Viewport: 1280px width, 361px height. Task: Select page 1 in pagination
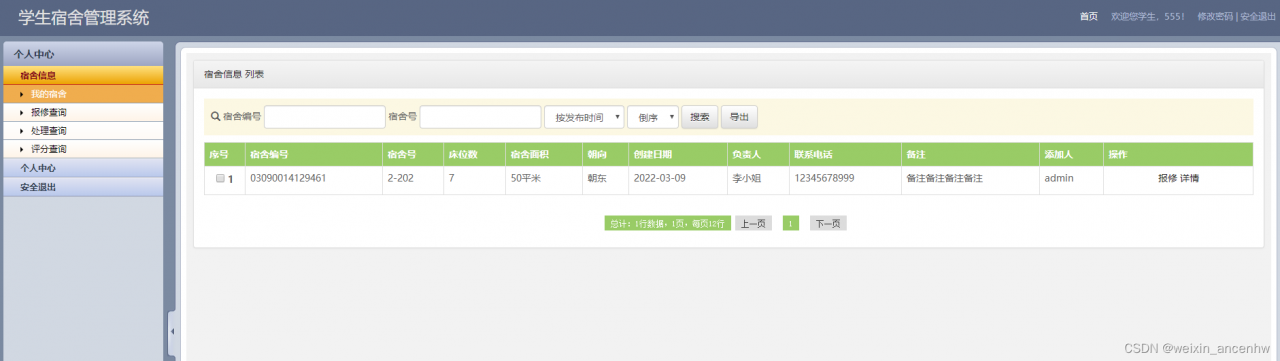click(x=790, y=223)
